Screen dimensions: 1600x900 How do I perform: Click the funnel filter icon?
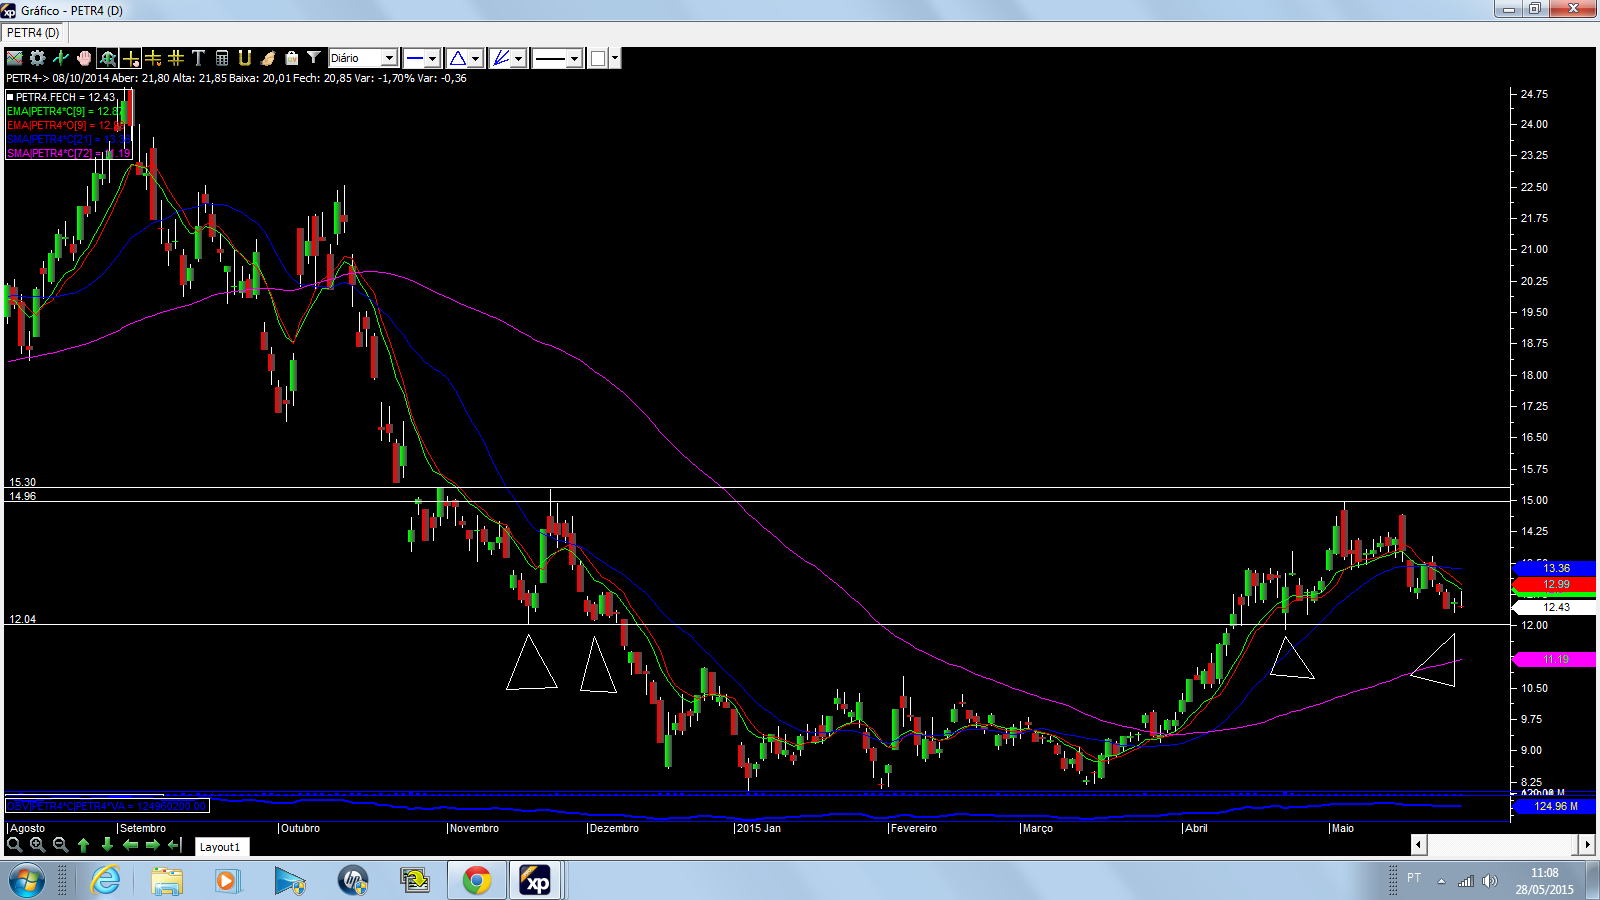314,58
